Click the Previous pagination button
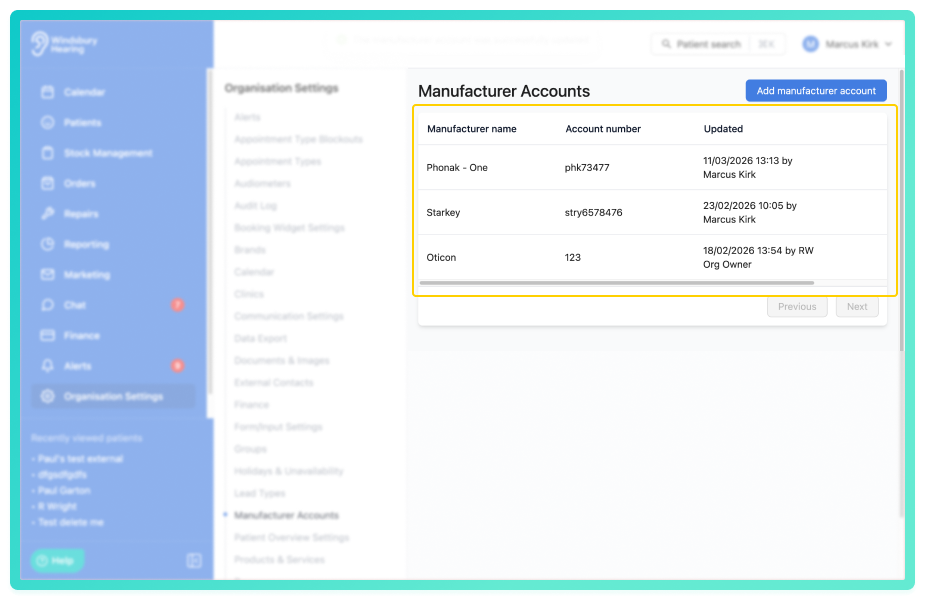The image size is (925, 600). pos(797,307)
